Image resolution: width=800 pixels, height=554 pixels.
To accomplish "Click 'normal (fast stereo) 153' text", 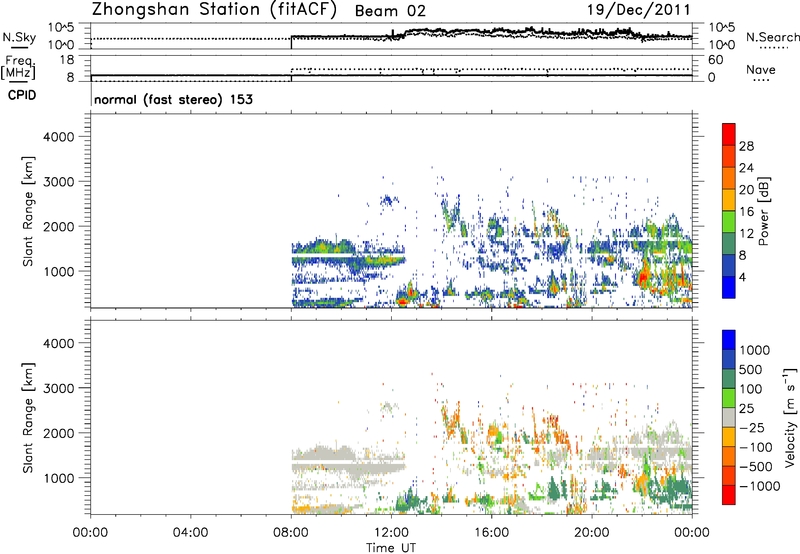I will click(x=173, y=100).
